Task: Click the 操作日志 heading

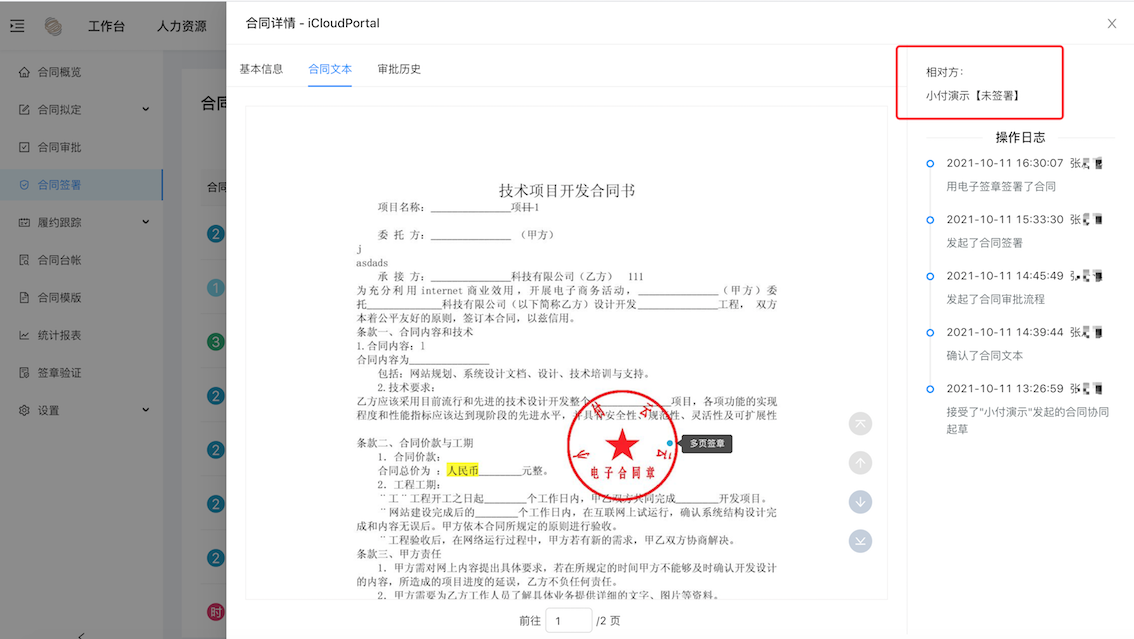Action: pyautogui.click(x=1020, y=137)
